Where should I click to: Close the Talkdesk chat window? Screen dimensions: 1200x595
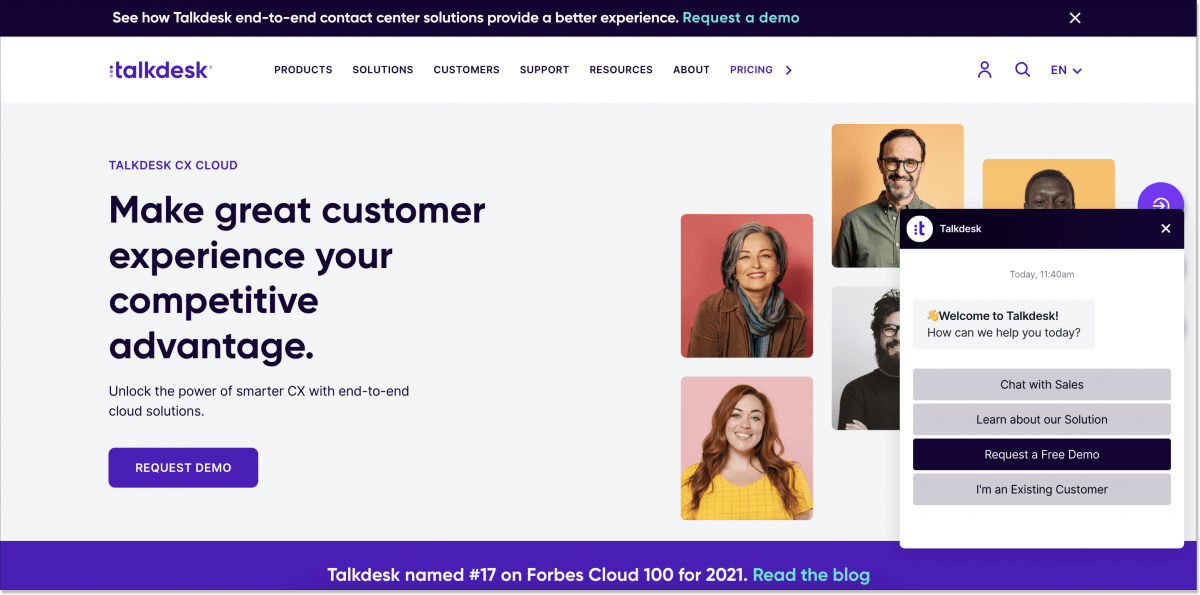click(x=1165, y=228)
